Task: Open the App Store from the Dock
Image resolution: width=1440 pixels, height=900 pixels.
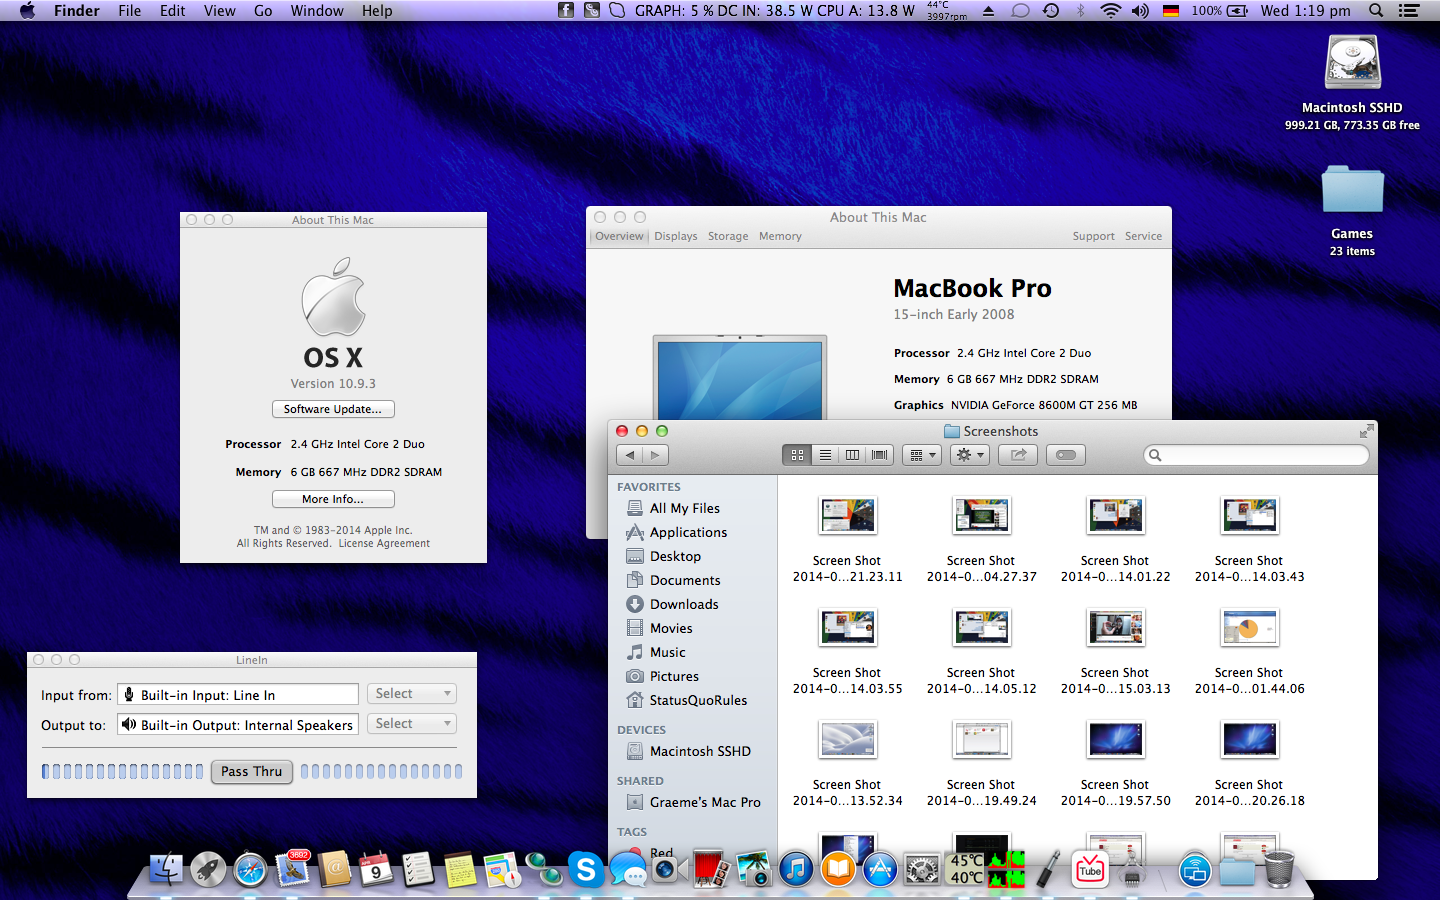Action: (x=880, y=869)
